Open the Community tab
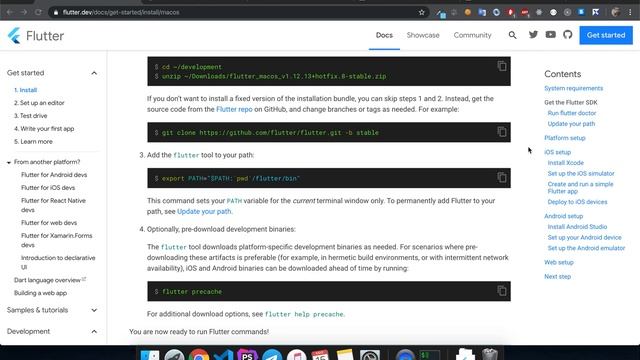640x360 pixels. pyautogui.click(x=472, y=35)
